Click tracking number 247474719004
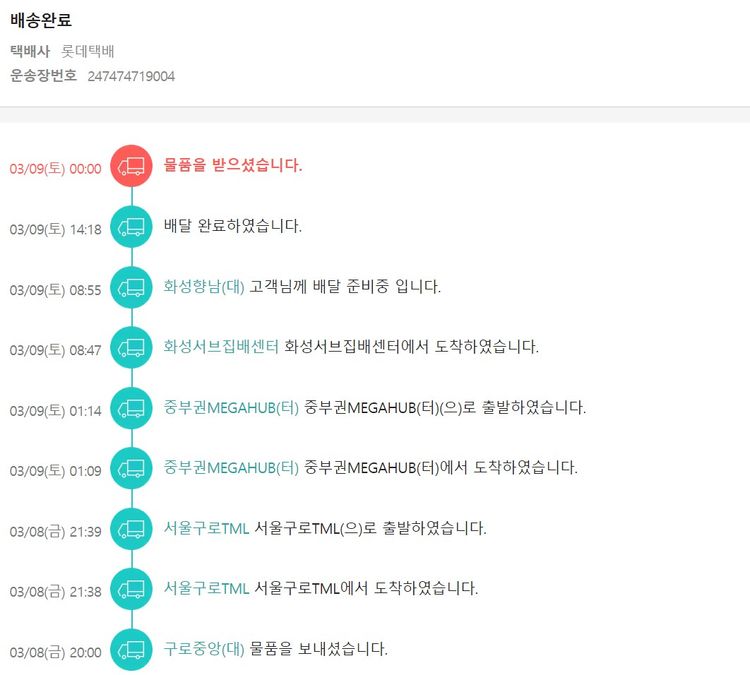The width and height of the screenshot is (750, 675). [131, 76]
